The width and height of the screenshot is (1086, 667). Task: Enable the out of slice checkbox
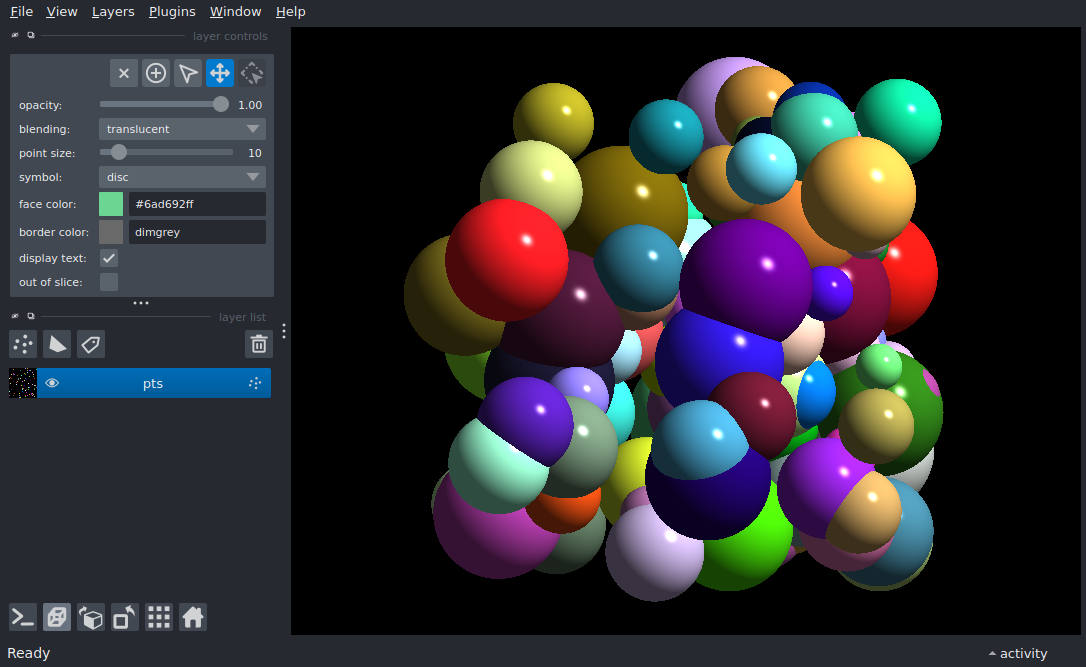click(109, 282)
